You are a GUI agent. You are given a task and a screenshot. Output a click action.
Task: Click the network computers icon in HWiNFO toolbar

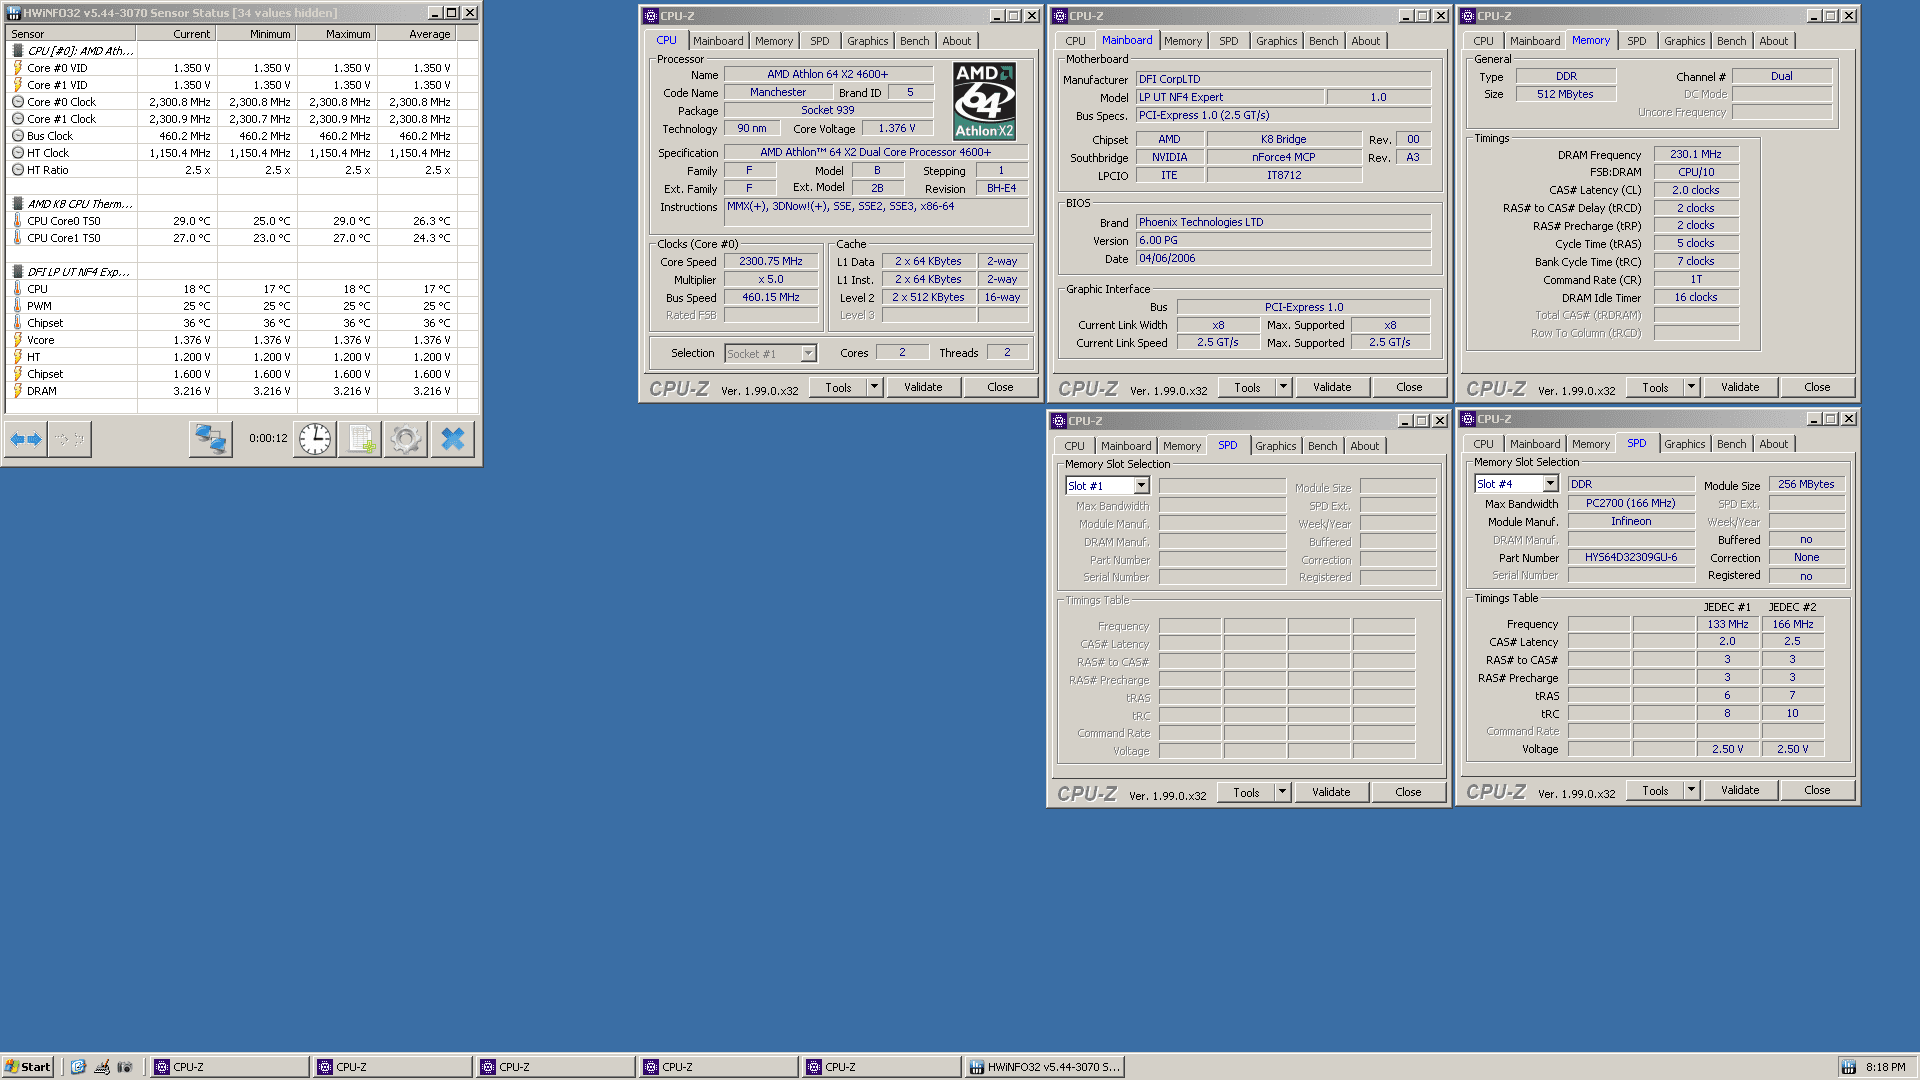210,439
